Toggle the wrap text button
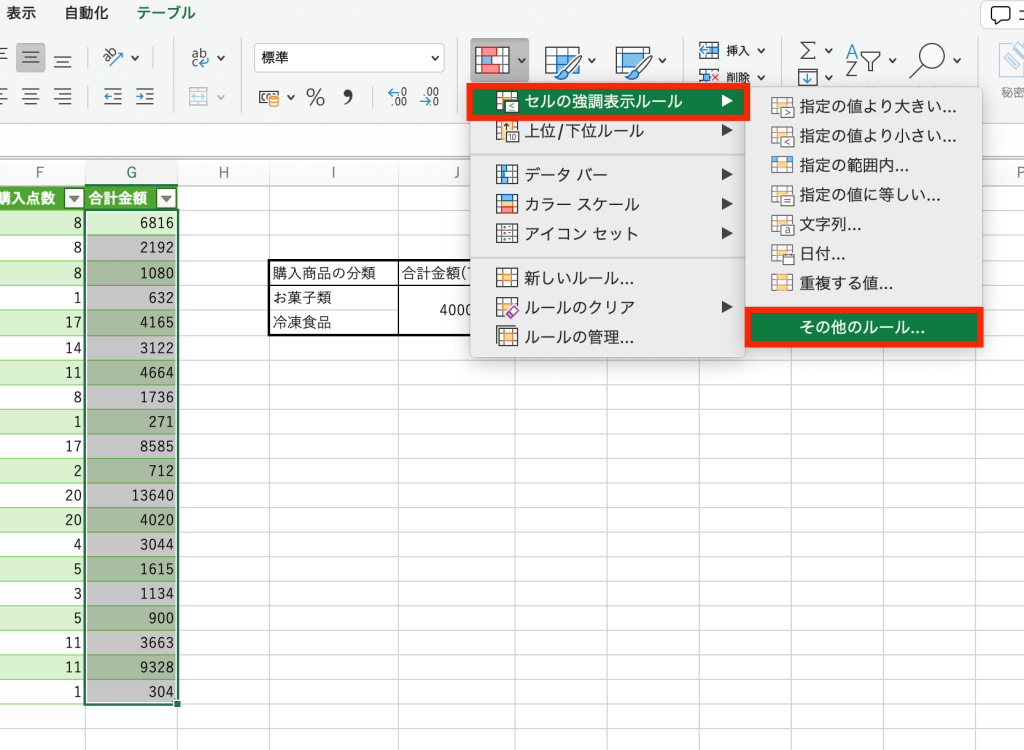Image resolution: width=1024 pixels, height=750 pixels. 200,58
